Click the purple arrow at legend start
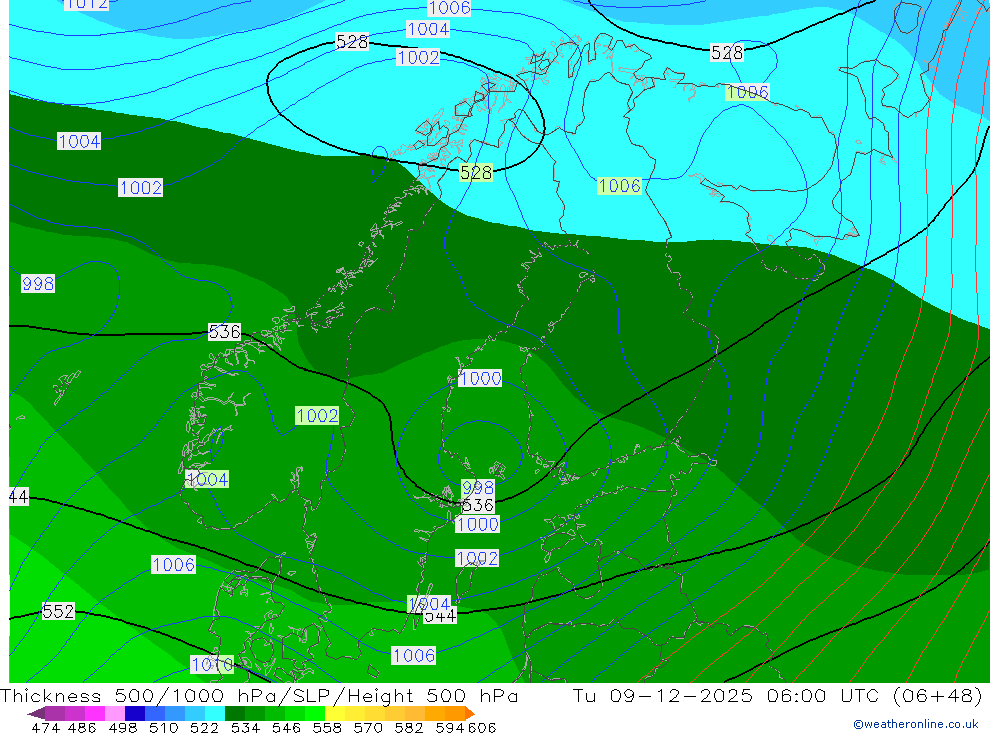The width and height of the screenshot is (1000, 733). click(x=36, y=713)
